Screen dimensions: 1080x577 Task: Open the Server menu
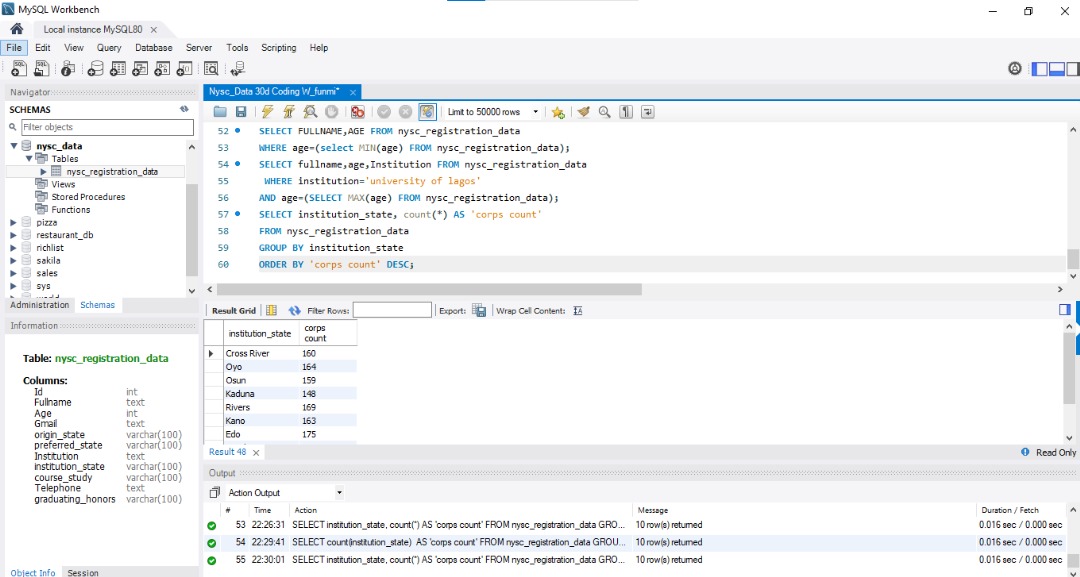click(x=199, y=48)
